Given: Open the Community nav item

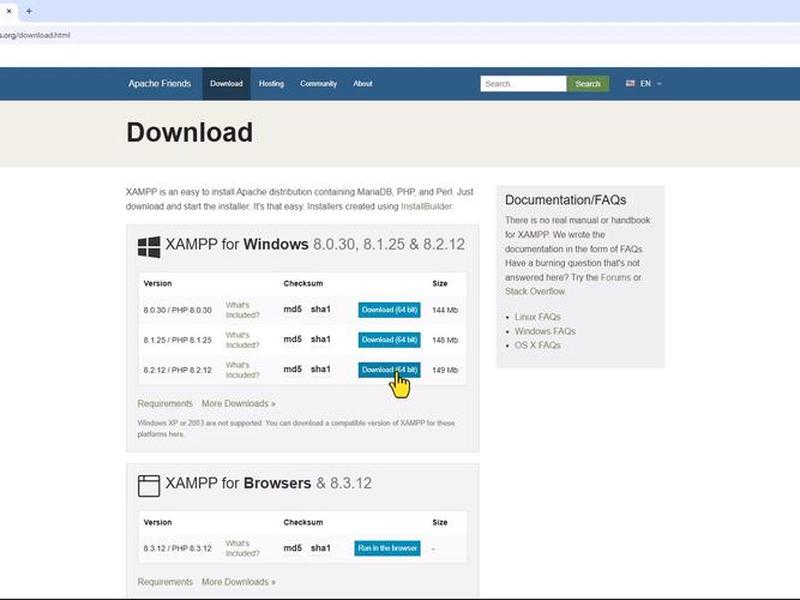Looking at the screenshot, I should pos(318,84).
